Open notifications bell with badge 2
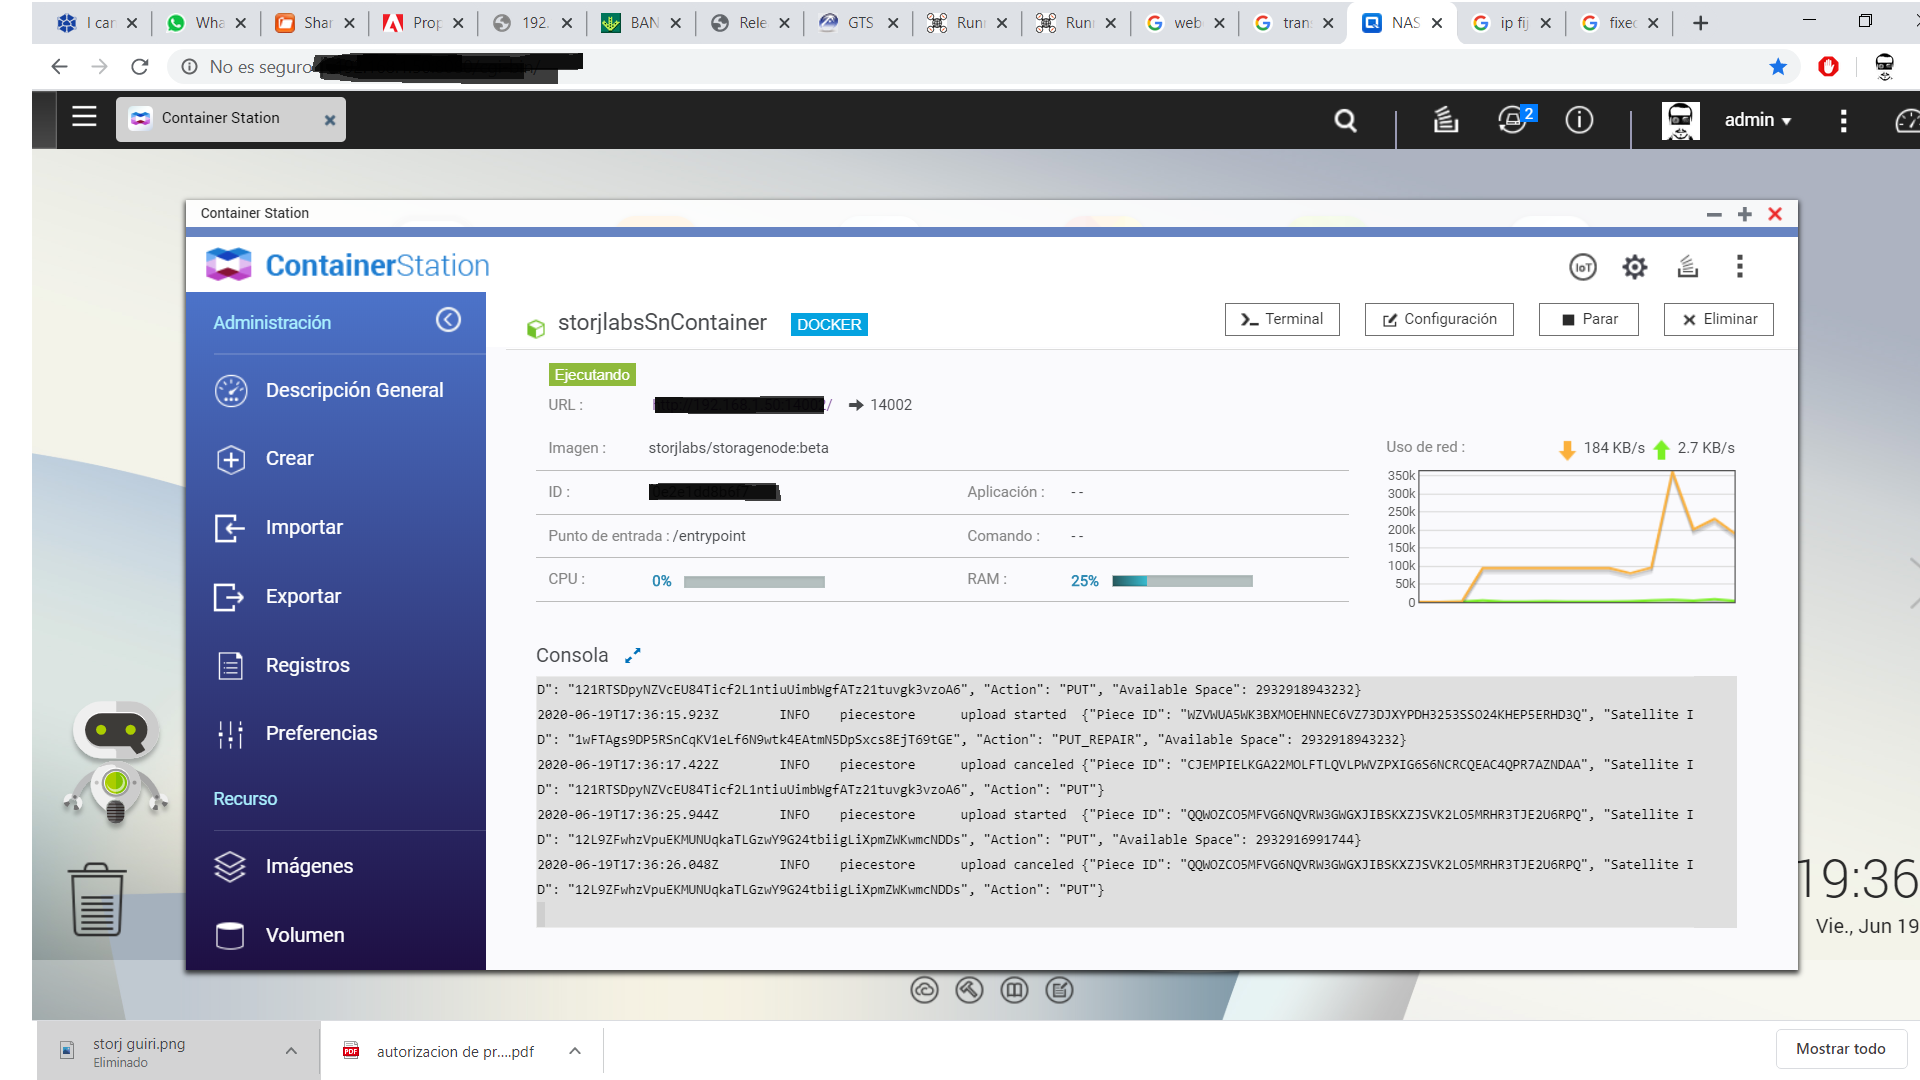This screenshot has height=1080, width=1920. pos(1513,120)
